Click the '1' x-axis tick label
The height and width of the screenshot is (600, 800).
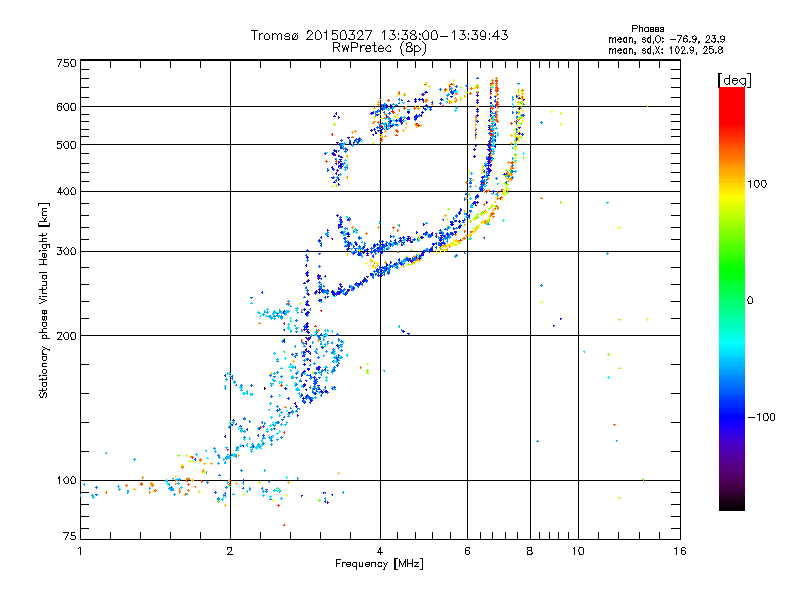point(80,551)
